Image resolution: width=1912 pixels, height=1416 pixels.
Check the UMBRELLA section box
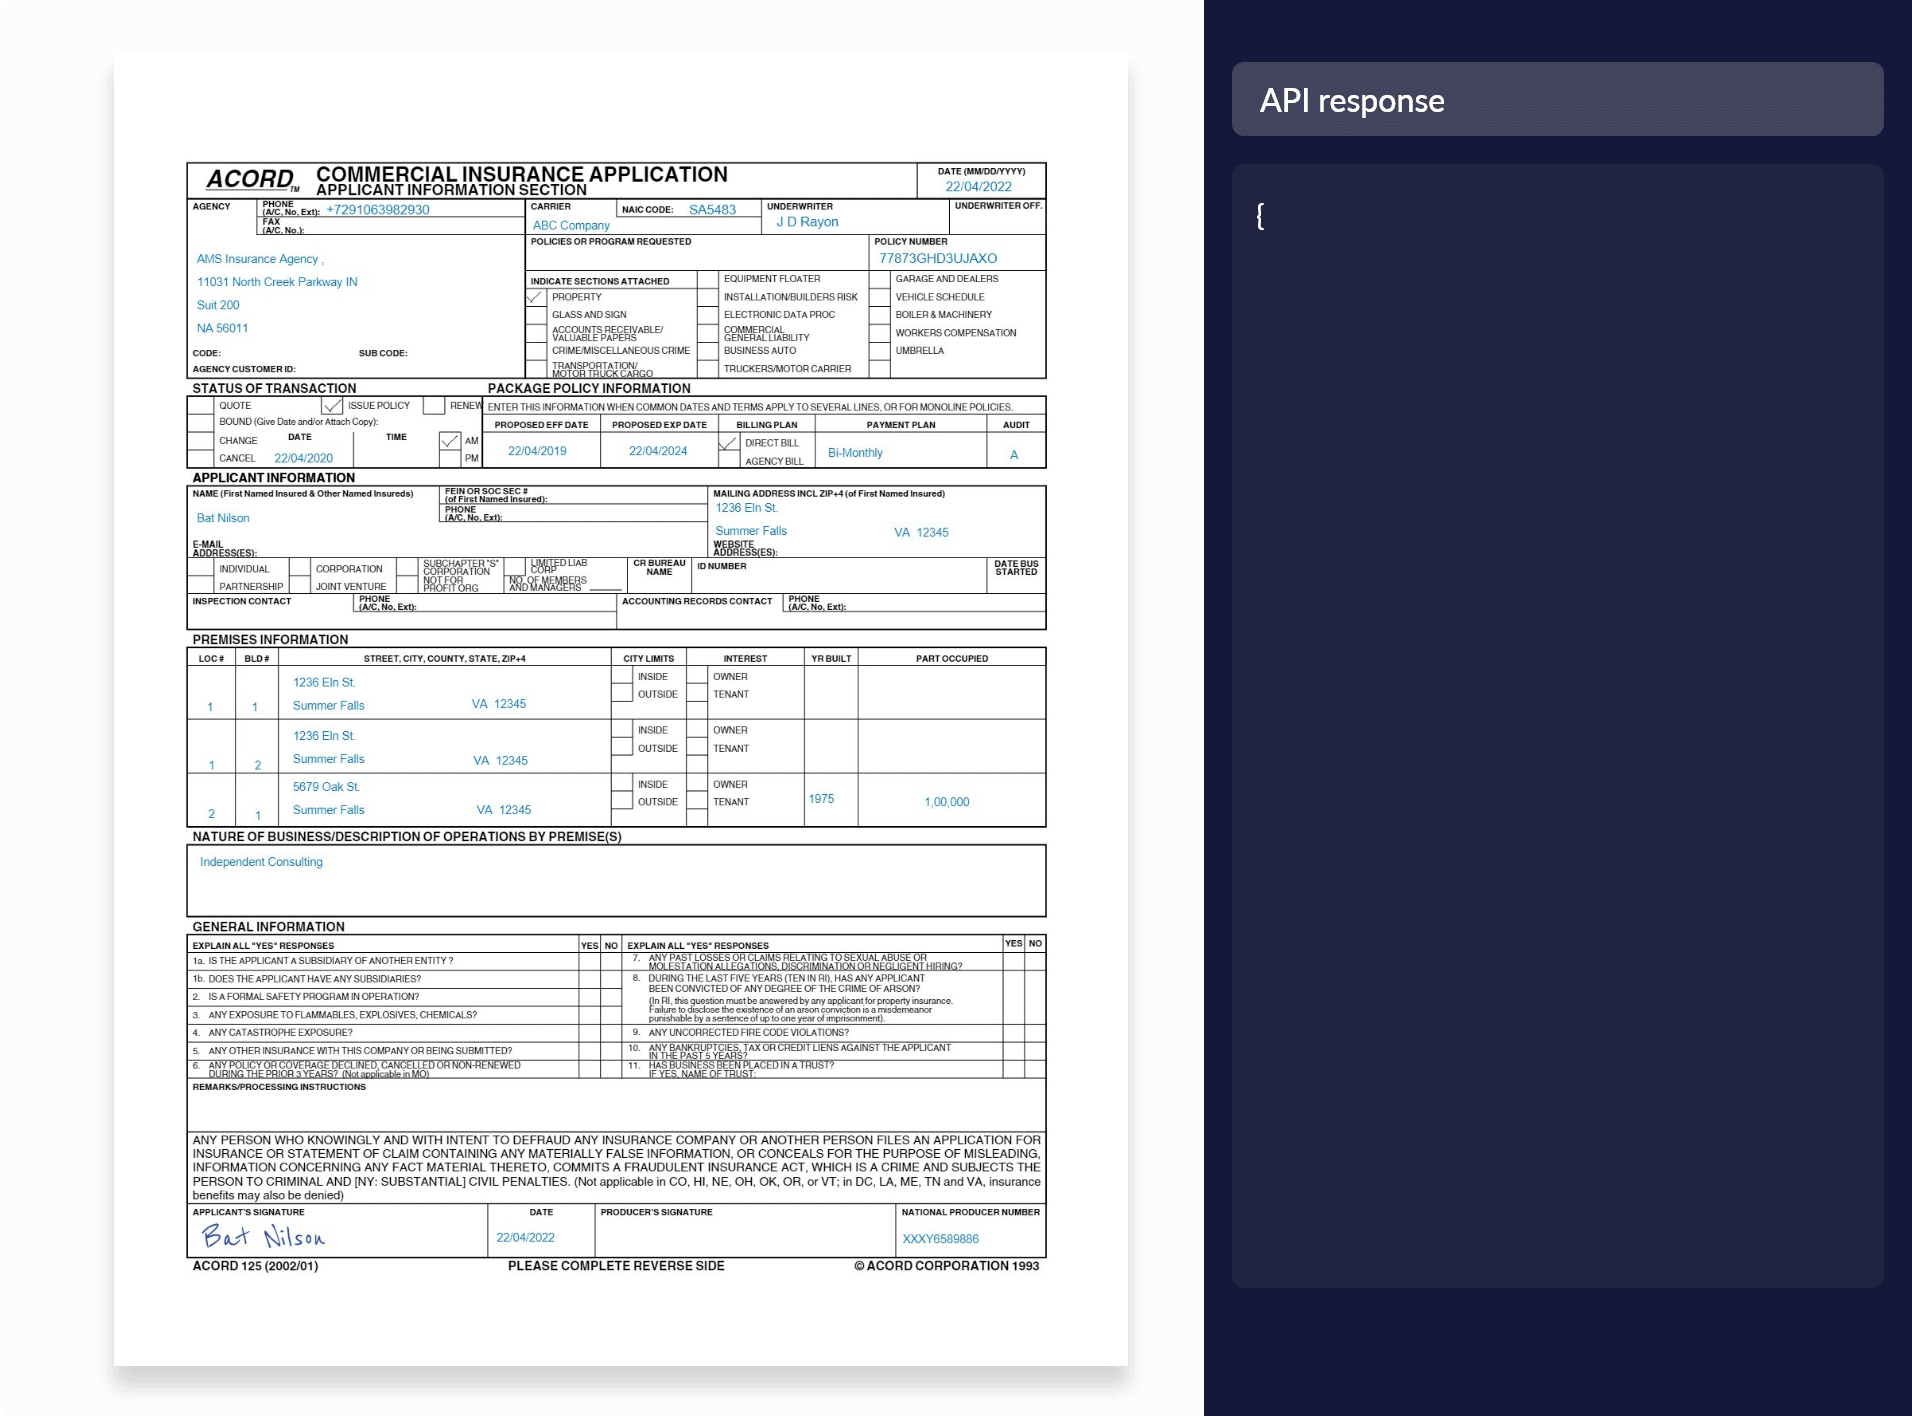click(x=880, y=351)
